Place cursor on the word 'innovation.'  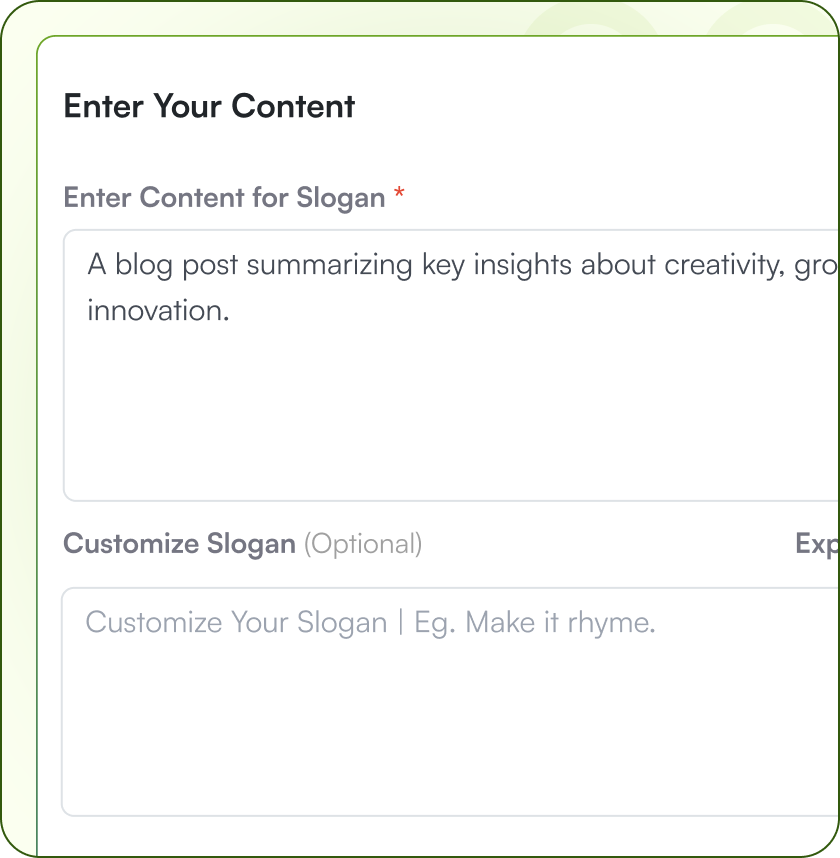(158, 310)
